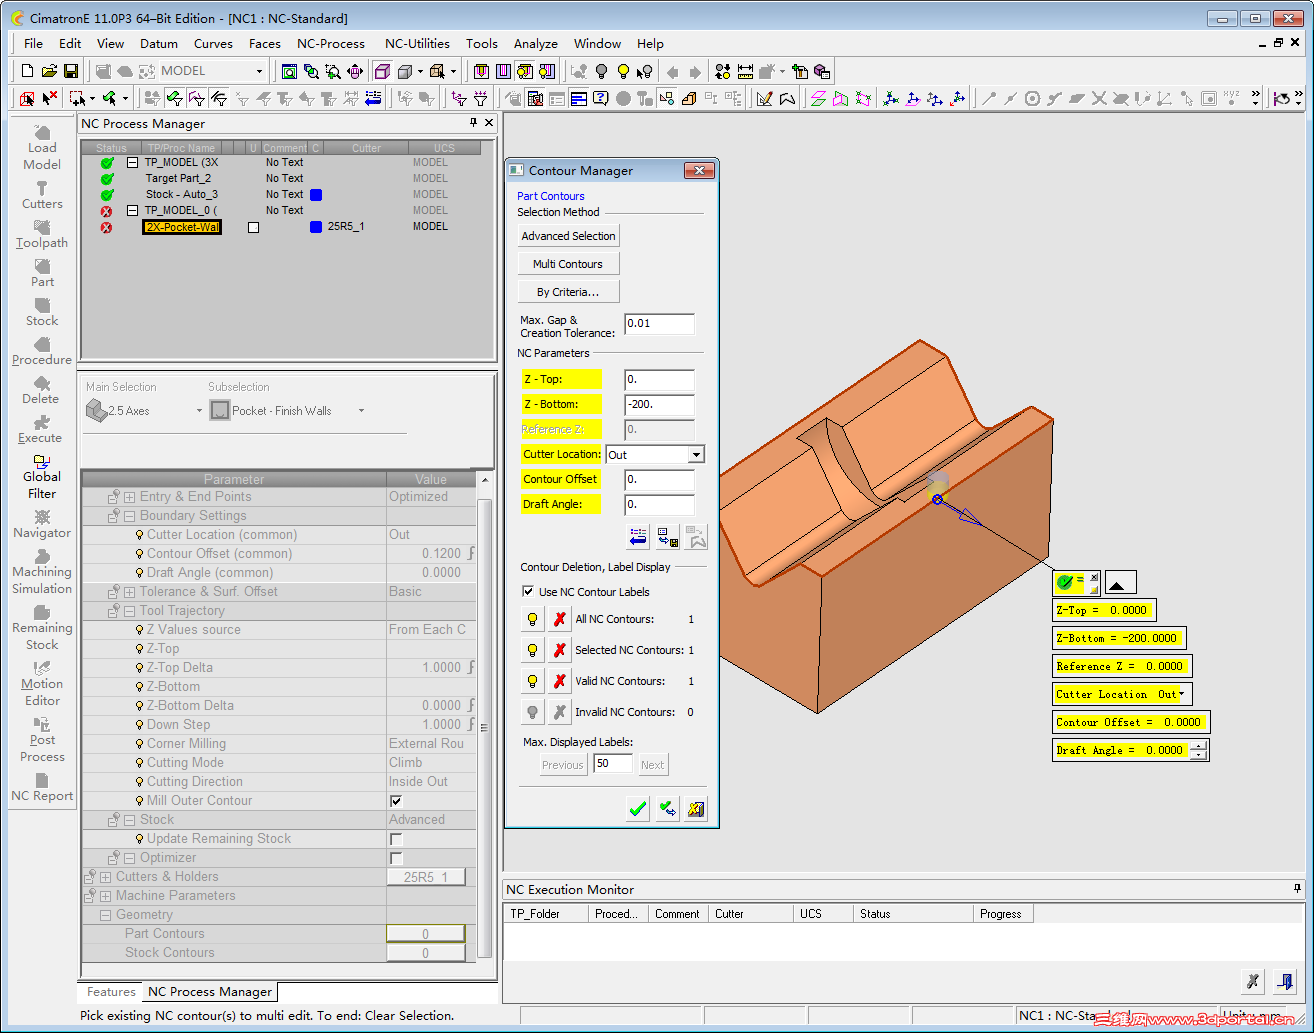The image size is (1314, 1033).
Task: Open Cutter Location dropdown in Contour Manager
Action: (696, 454)
